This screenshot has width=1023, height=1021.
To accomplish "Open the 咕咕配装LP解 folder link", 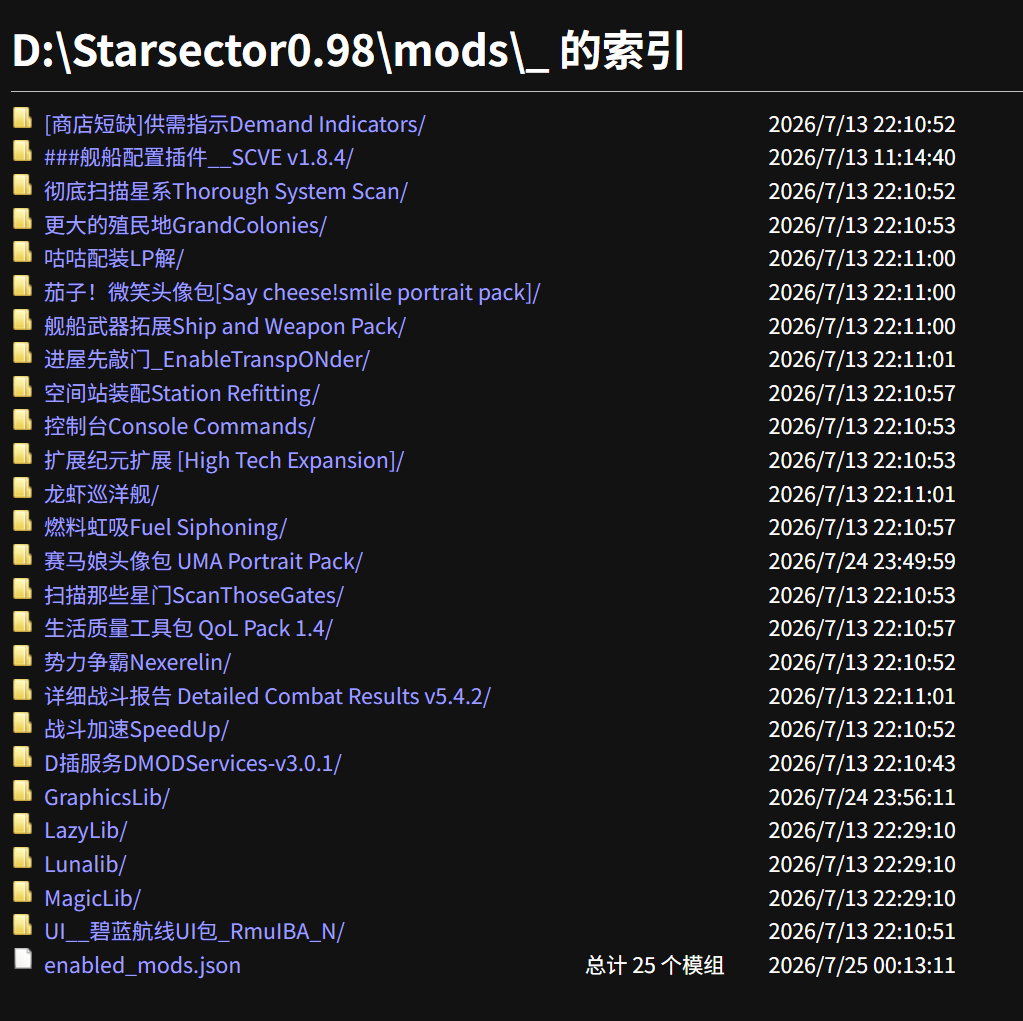I will click(114, 259).
